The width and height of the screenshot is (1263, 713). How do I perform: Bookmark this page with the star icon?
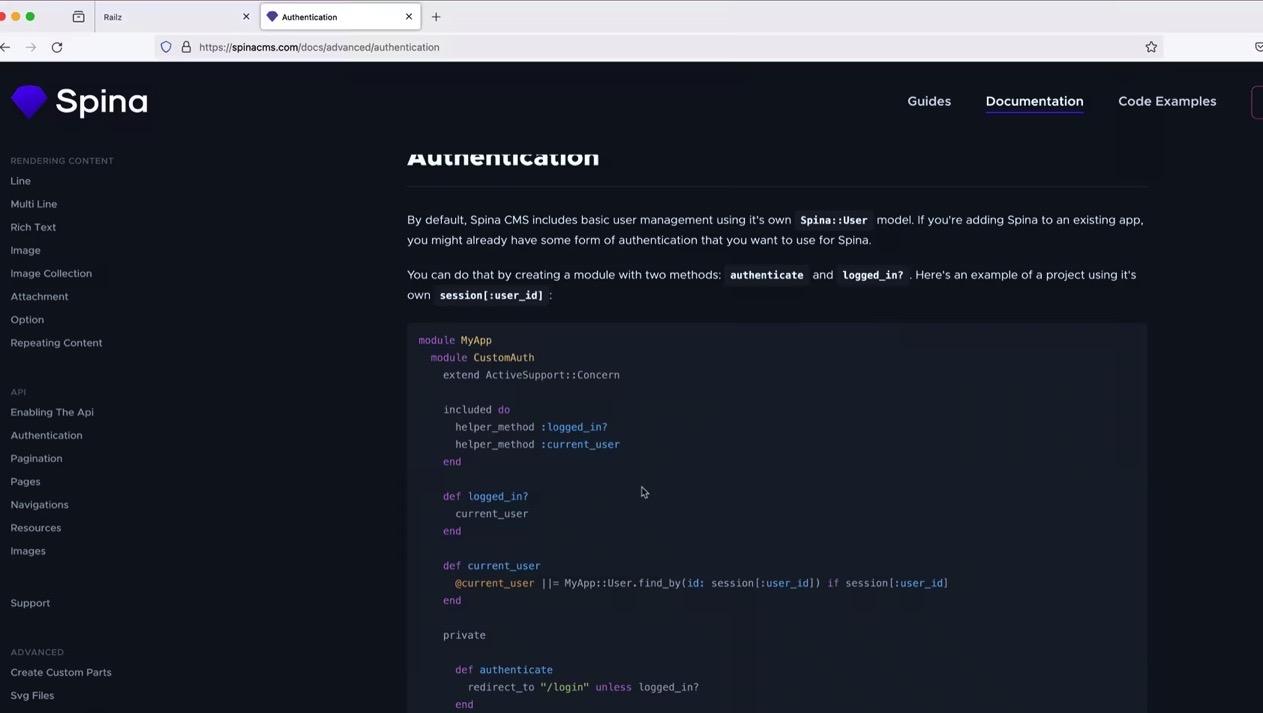click(x=1151, y=47)
